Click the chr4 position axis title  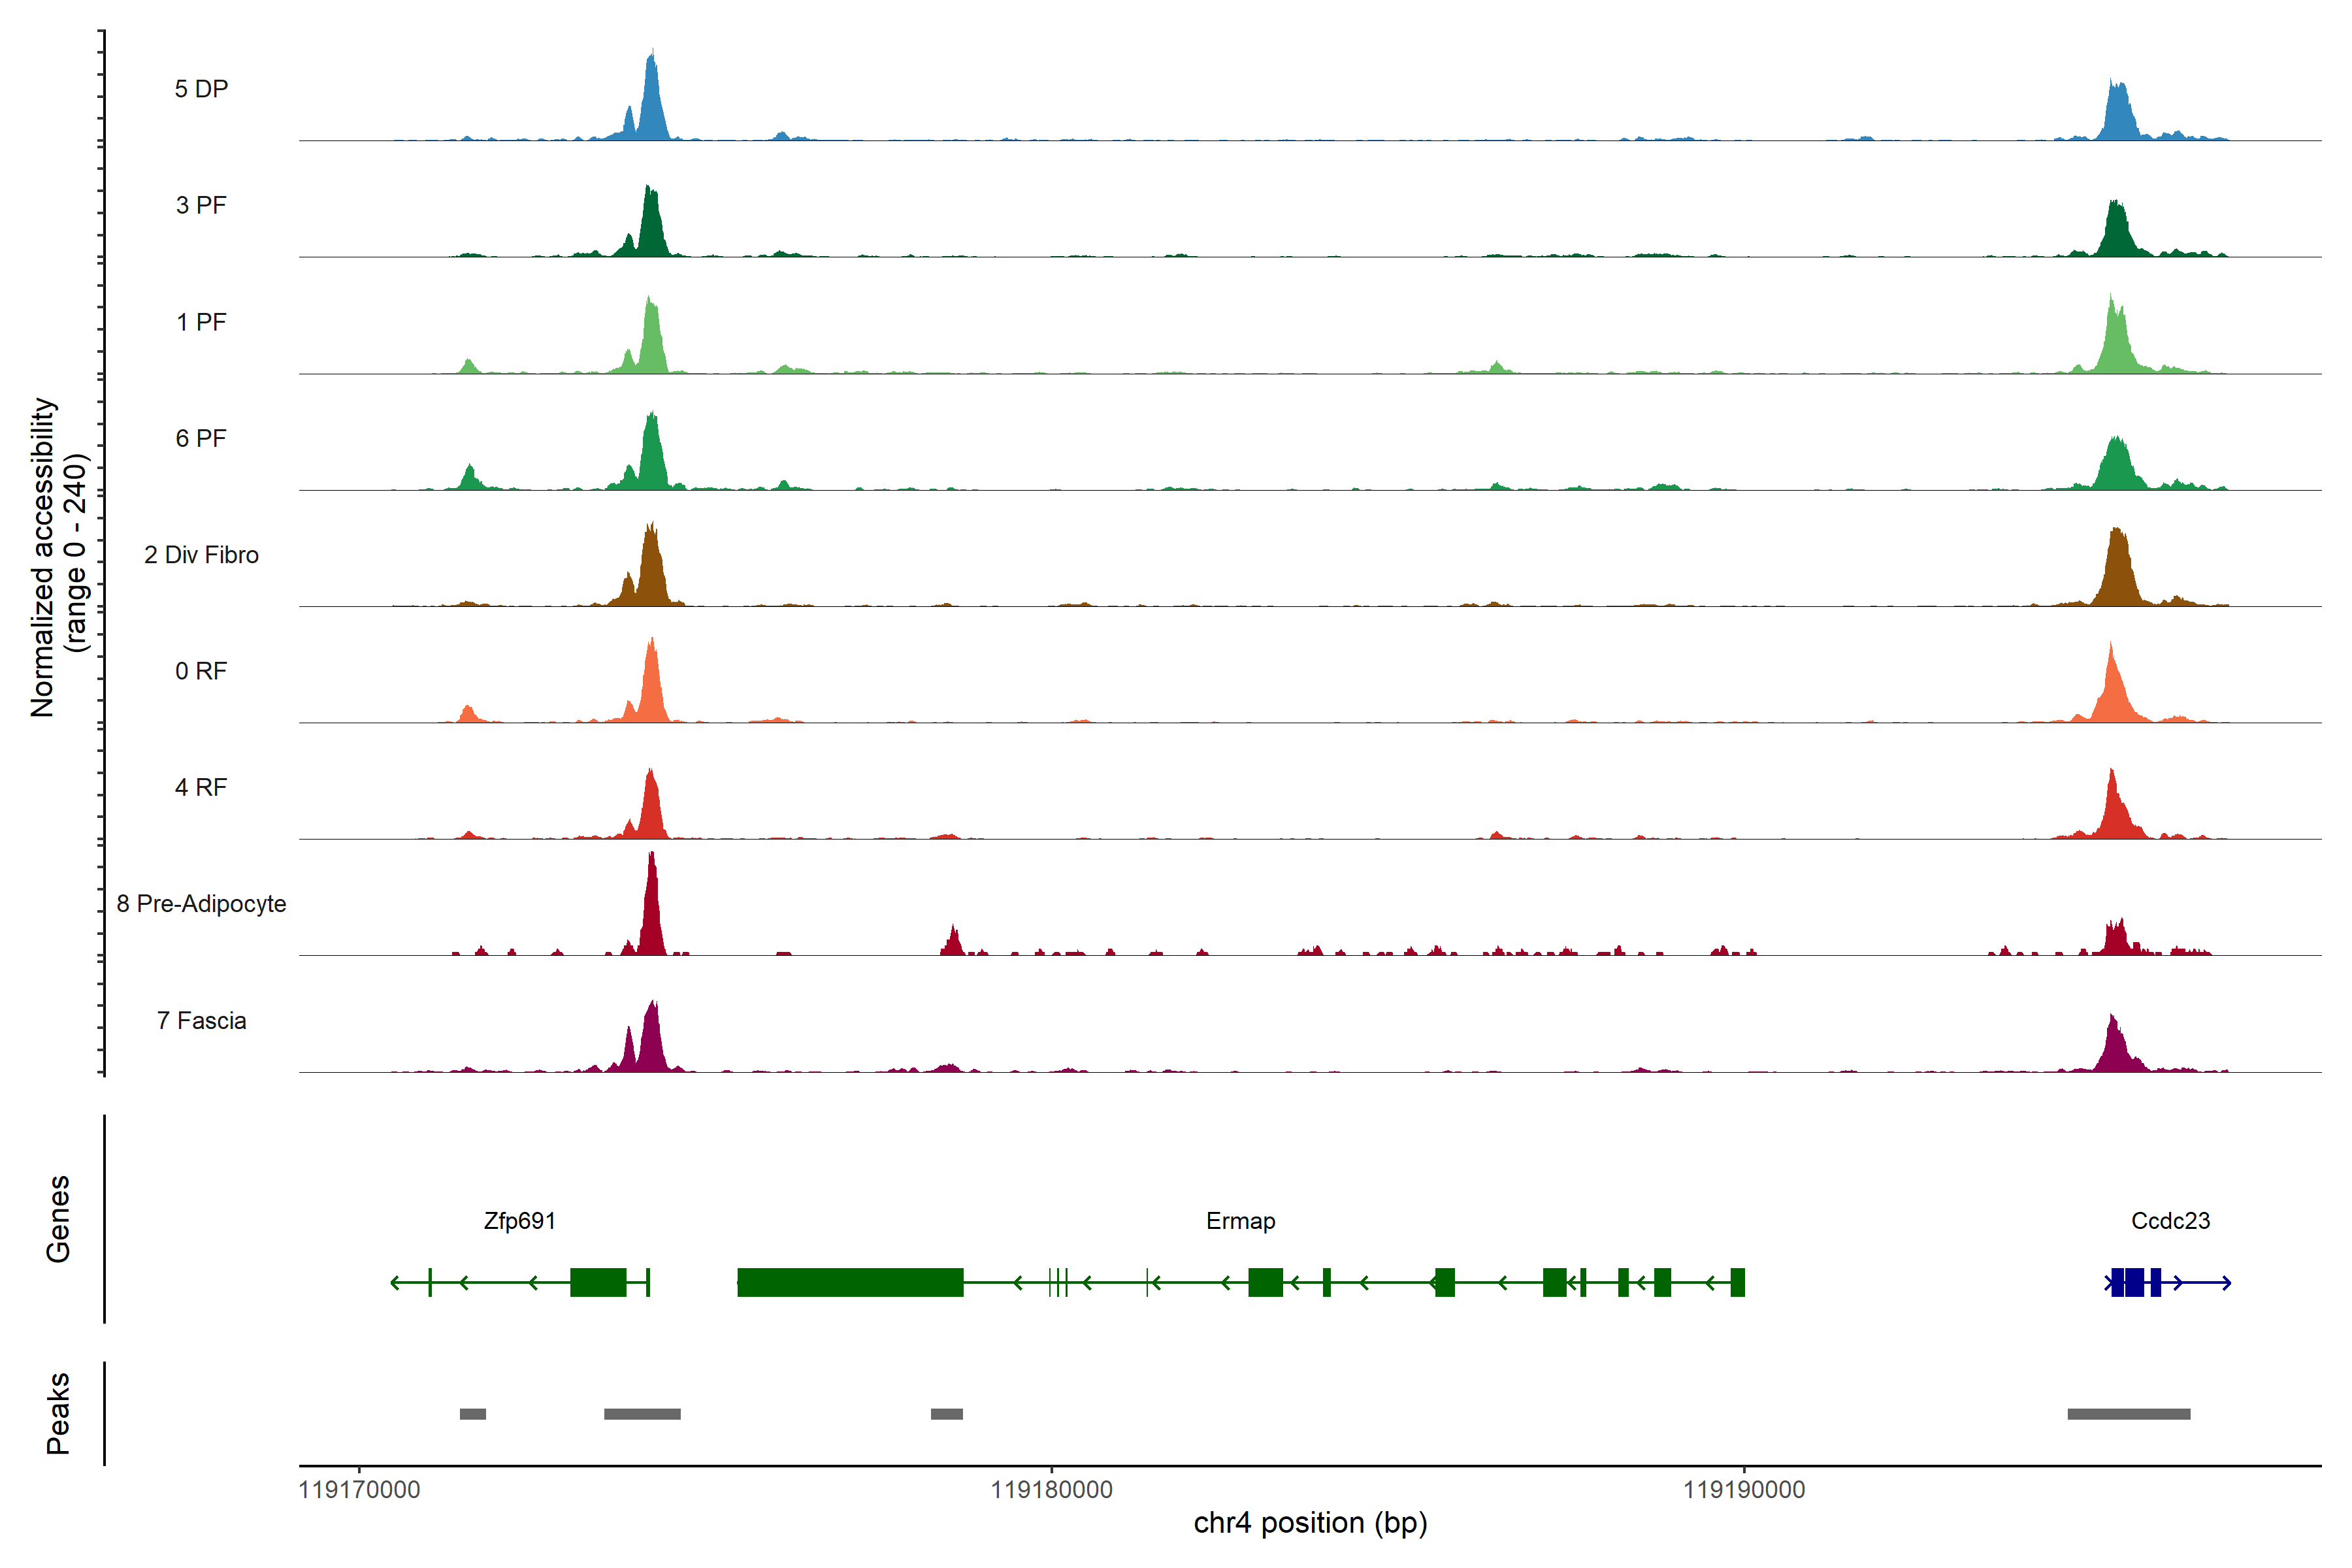tap(1310, 1523)
